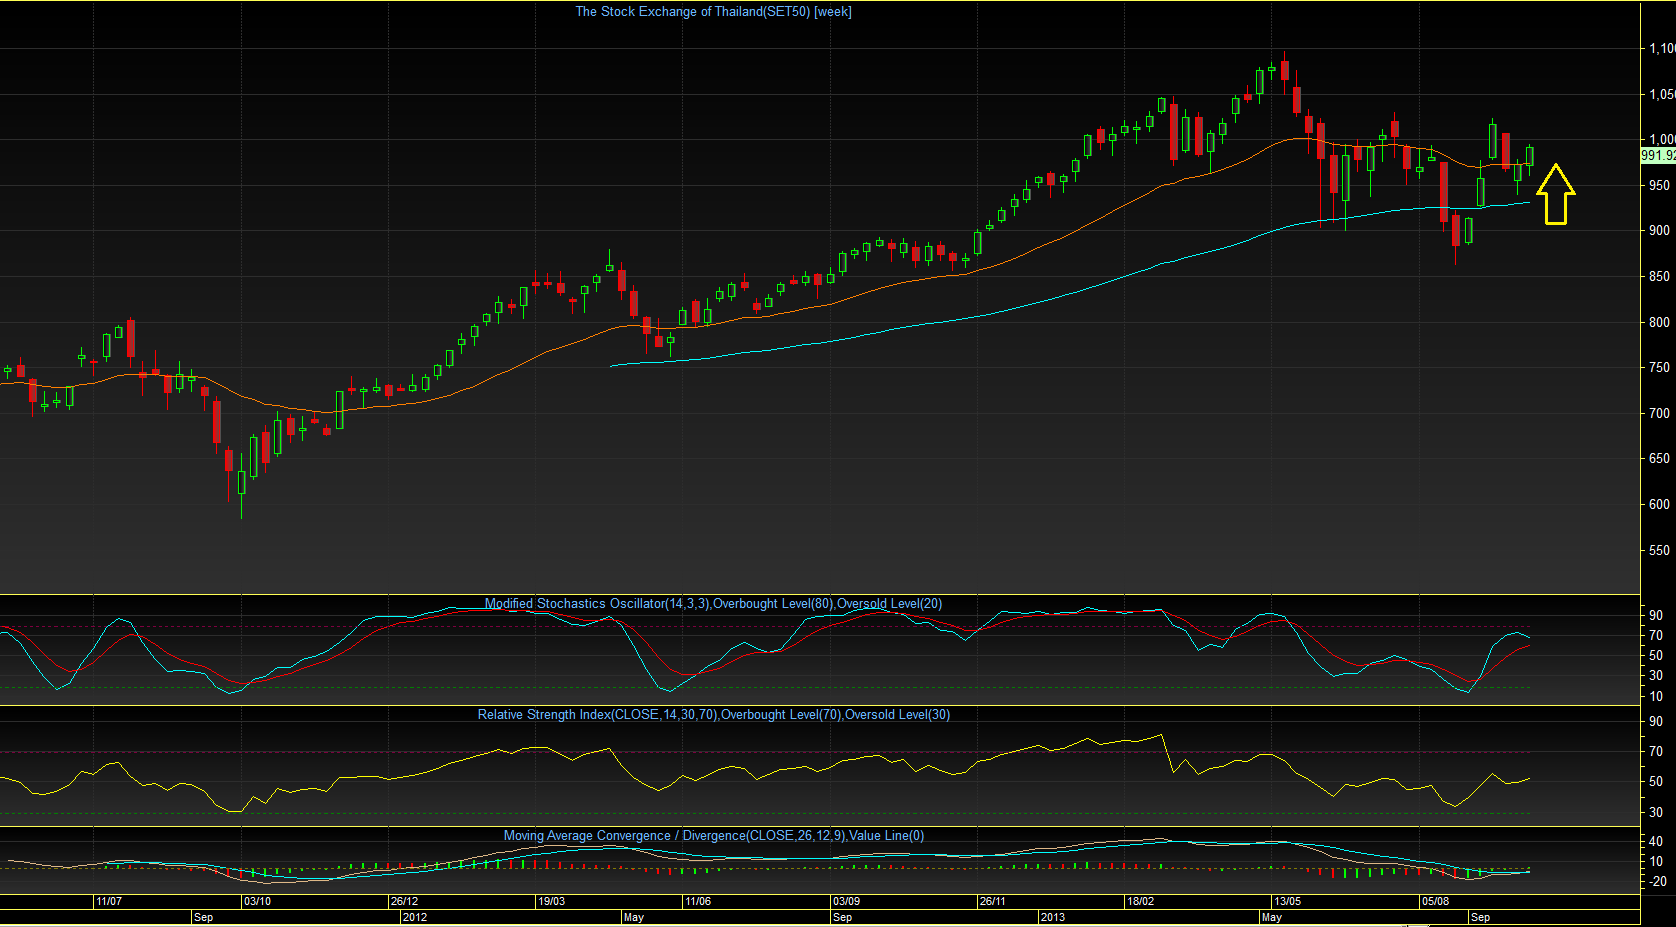Click the 950 price axis label
Screen dimensions: 1676x927
1659,185
